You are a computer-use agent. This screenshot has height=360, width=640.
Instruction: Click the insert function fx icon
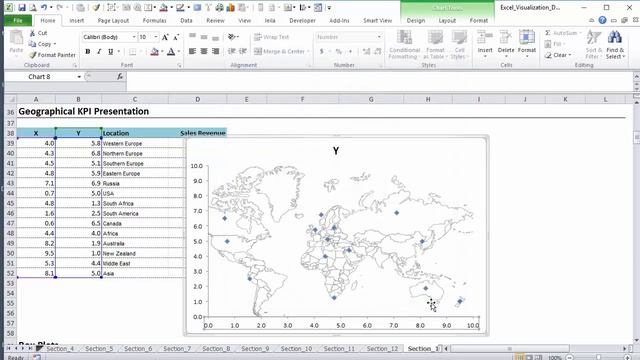tap(120, 76)
